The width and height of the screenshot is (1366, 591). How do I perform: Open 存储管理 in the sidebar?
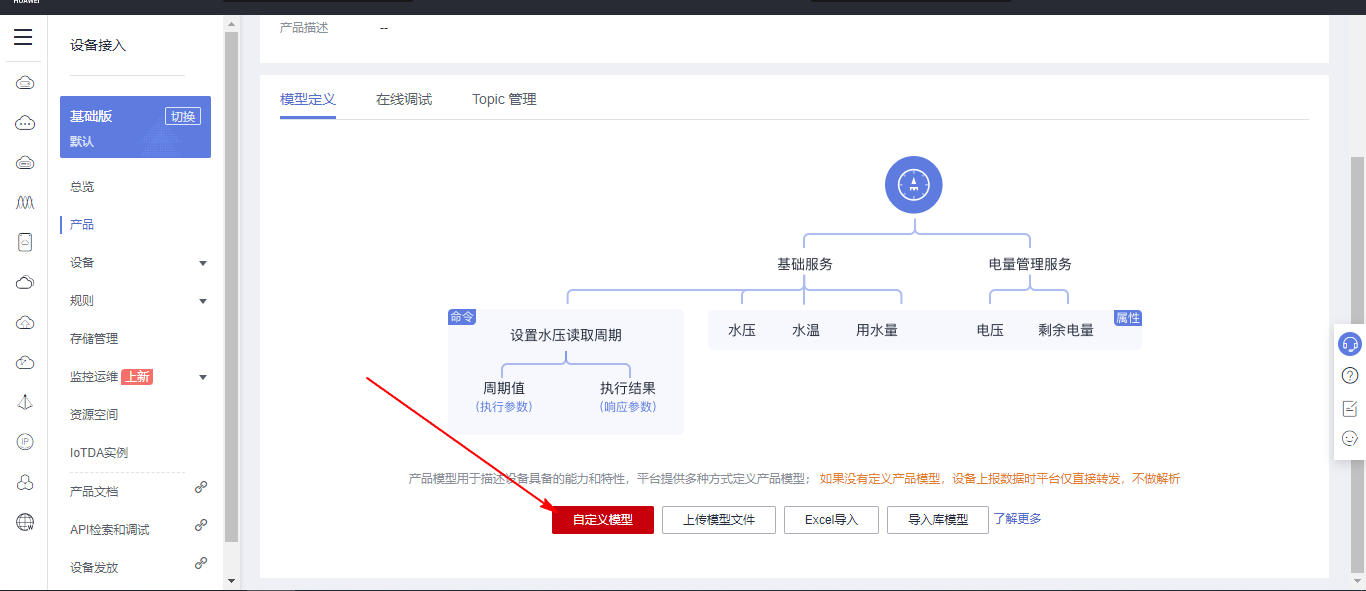94,339
